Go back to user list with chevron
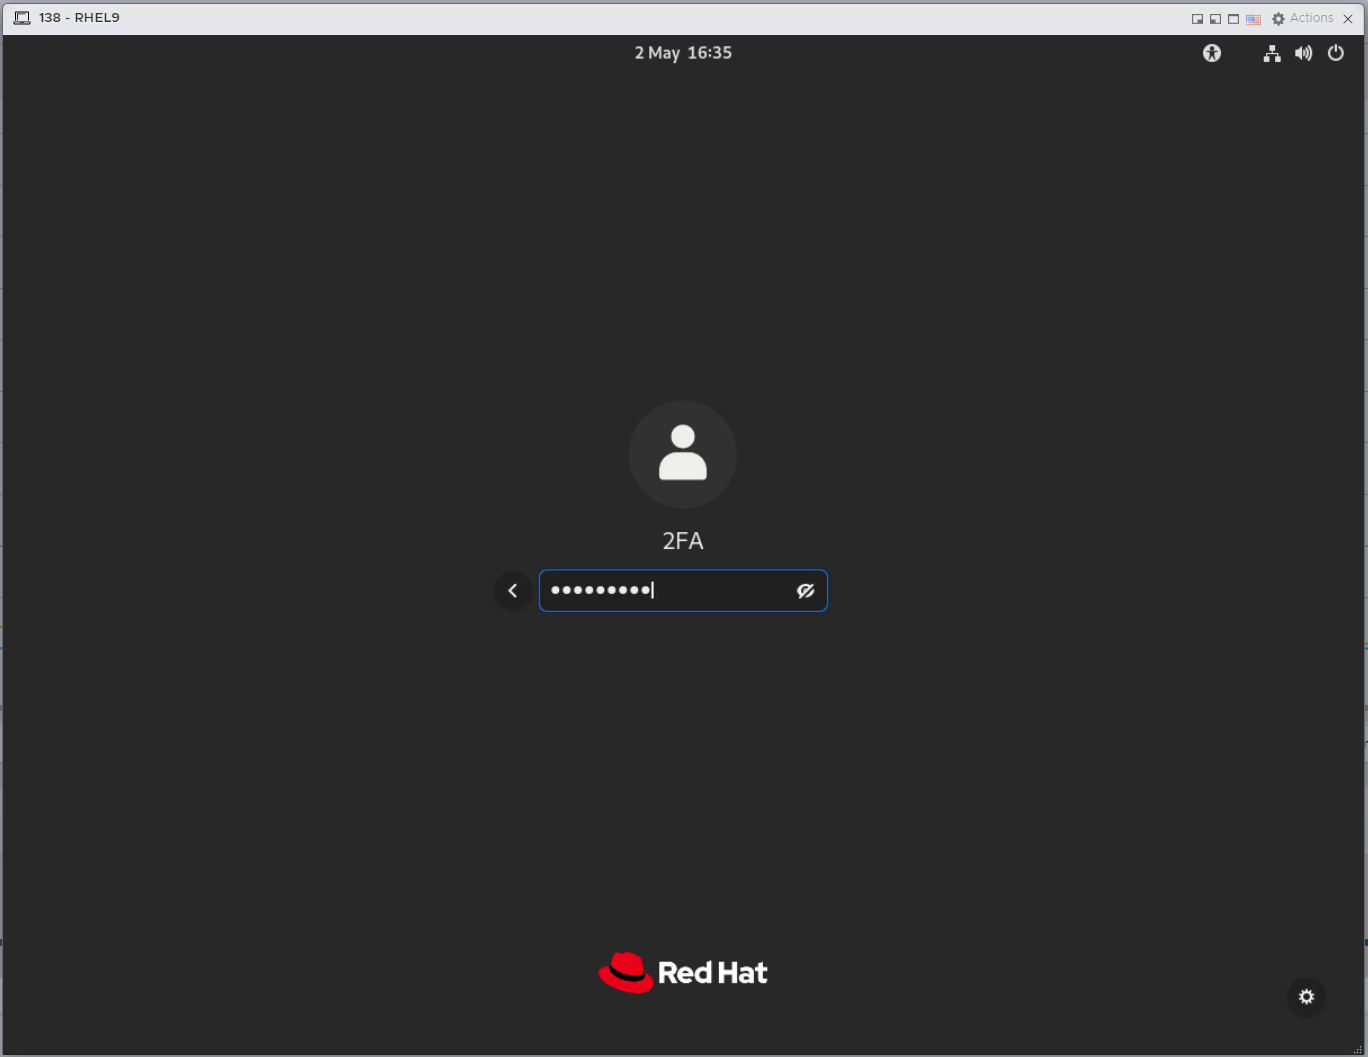The image size is (1368, 1057). [x=513, y=591]
